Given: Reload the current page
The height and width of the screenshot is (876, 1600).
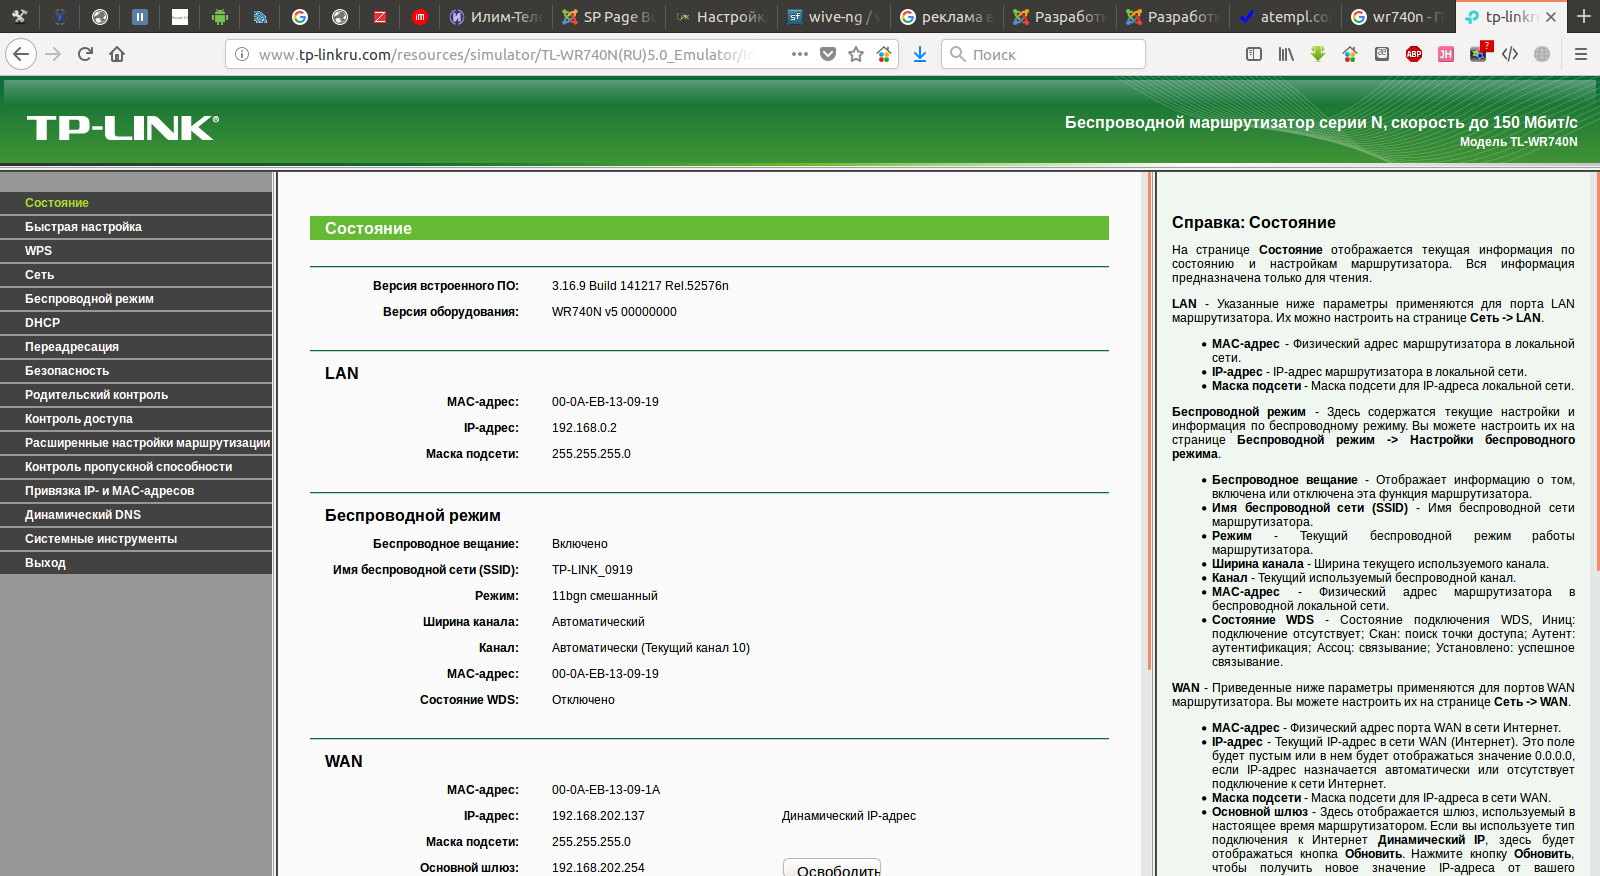Looking at the screenshot, I should pos(85,54).
